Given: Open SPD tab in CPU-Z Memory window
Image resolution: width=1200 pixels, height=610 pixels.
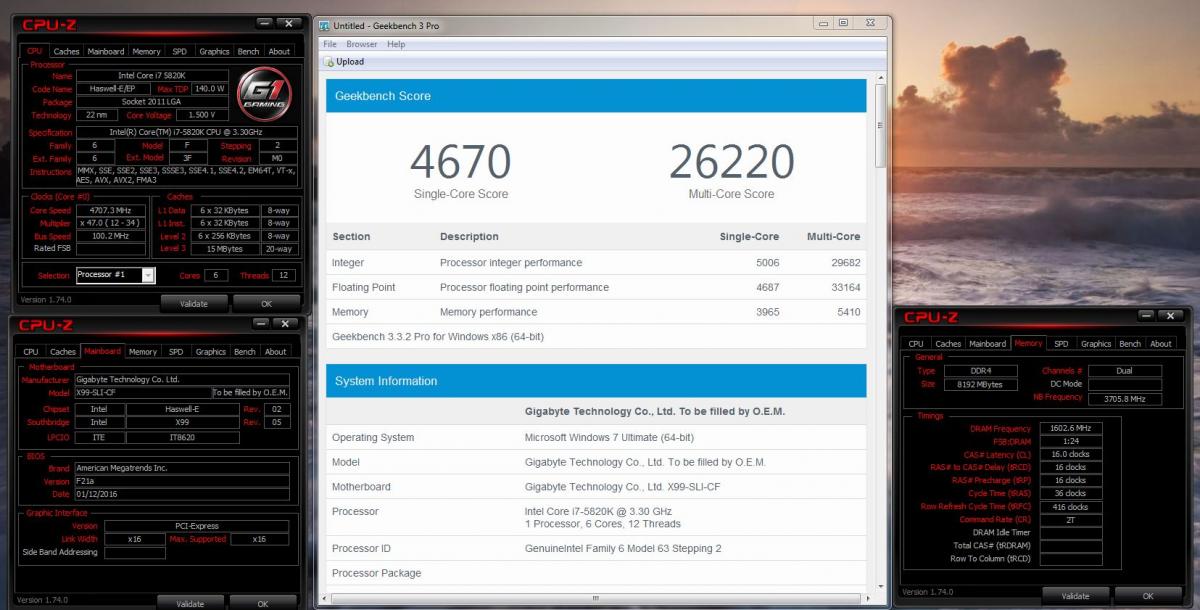Looking at the screenshot, I should pyautogui.click(x=1061, y=343).
